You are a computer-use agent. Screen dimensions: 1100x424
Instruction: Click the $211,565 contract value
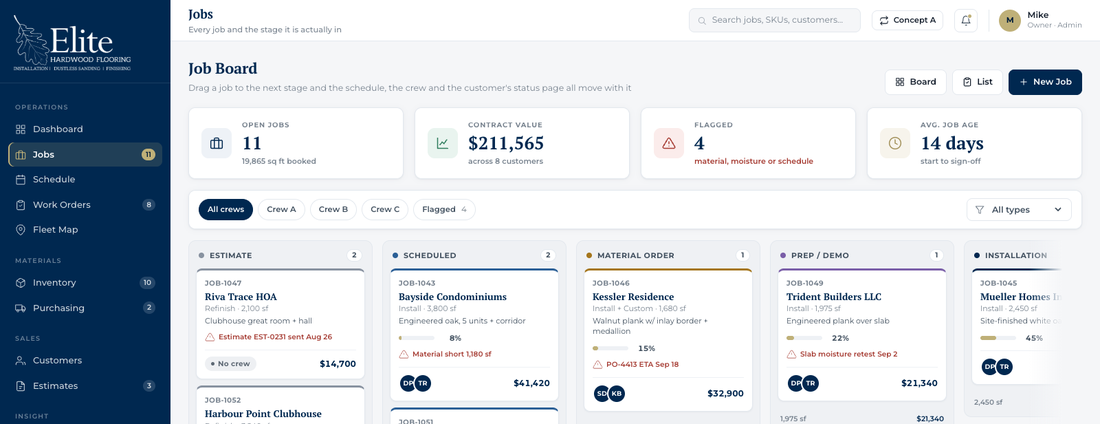pos(506,143)
